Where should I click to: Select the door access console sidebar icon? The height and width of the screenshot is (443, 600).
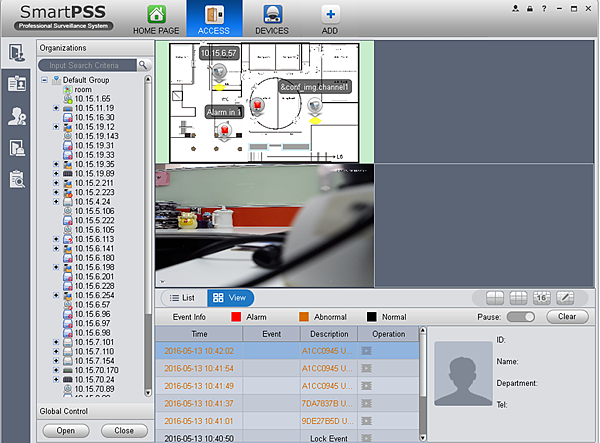click(x=16, y=53)
